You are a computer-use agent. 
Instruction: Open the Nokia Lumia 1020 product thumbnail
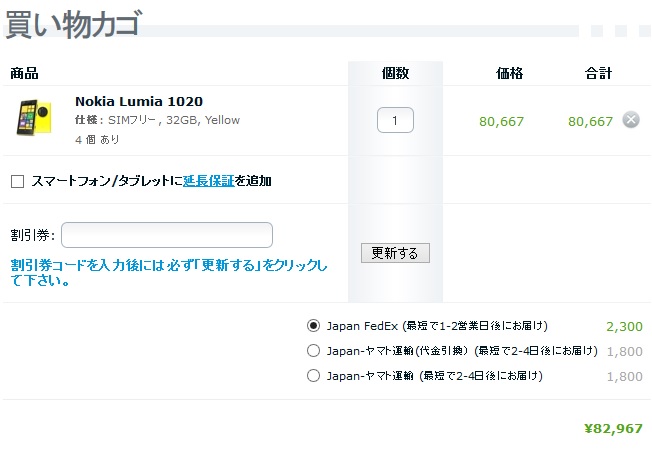point(34,117)
